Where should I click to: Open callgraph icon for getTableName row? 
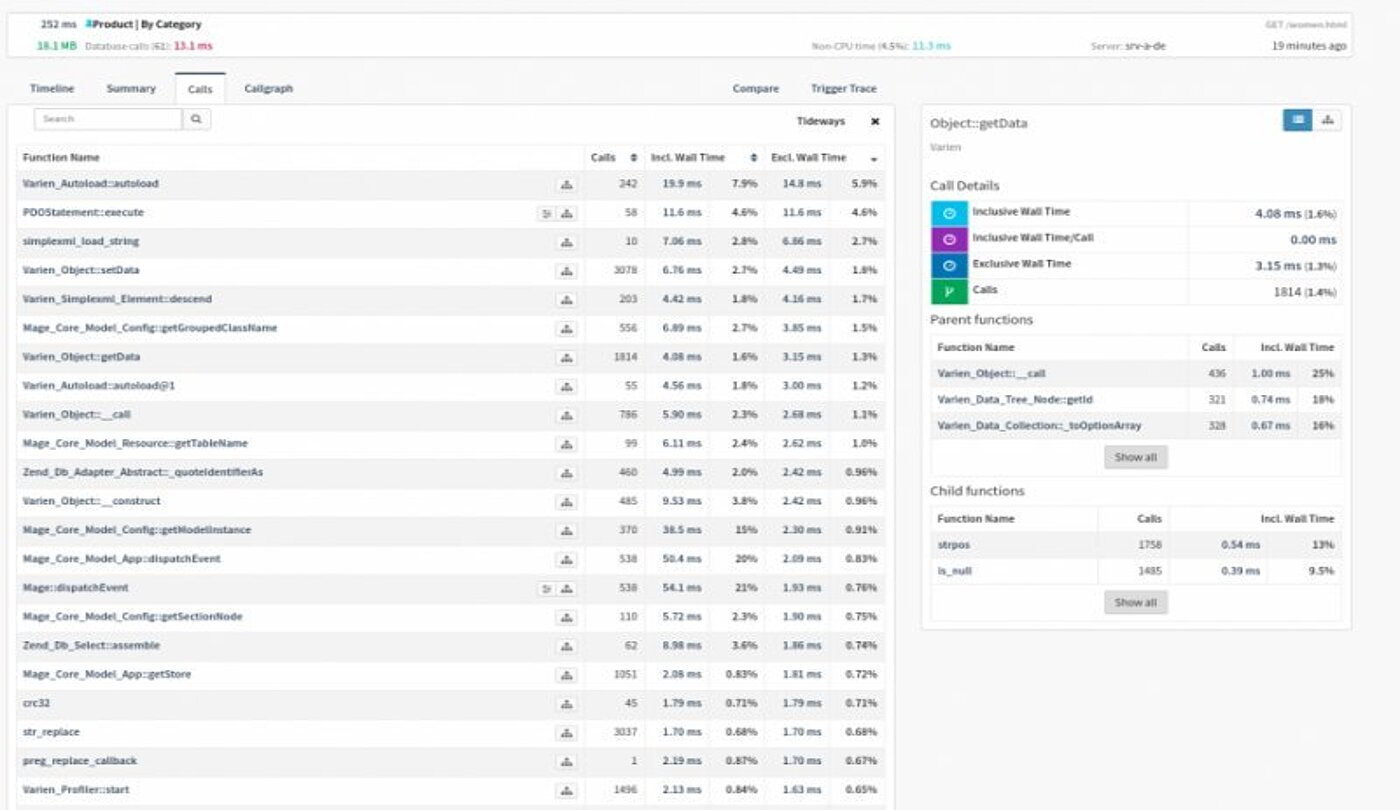567,444
